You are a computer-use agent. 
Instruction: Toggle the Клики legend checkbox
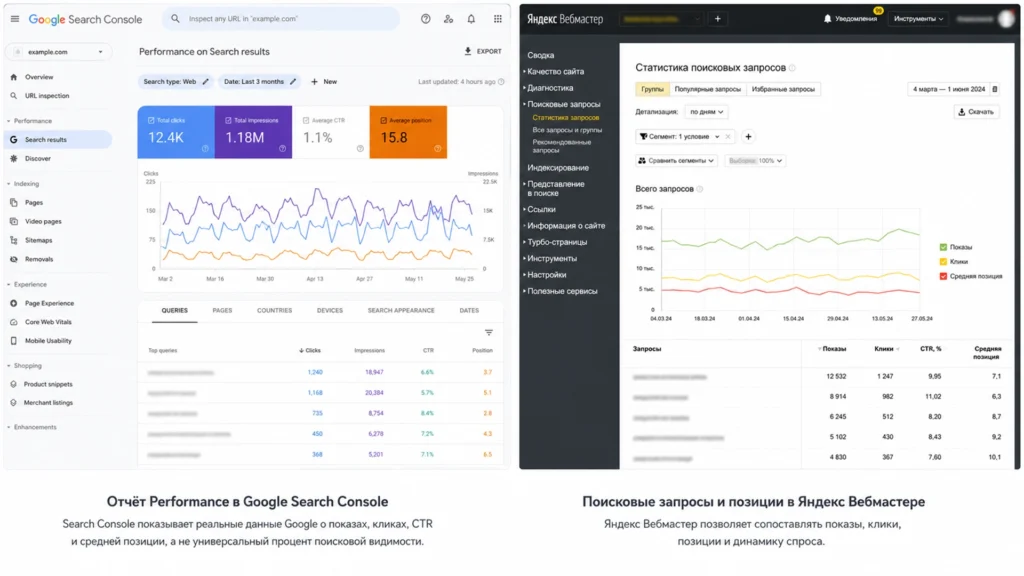(x=943, y=261)
